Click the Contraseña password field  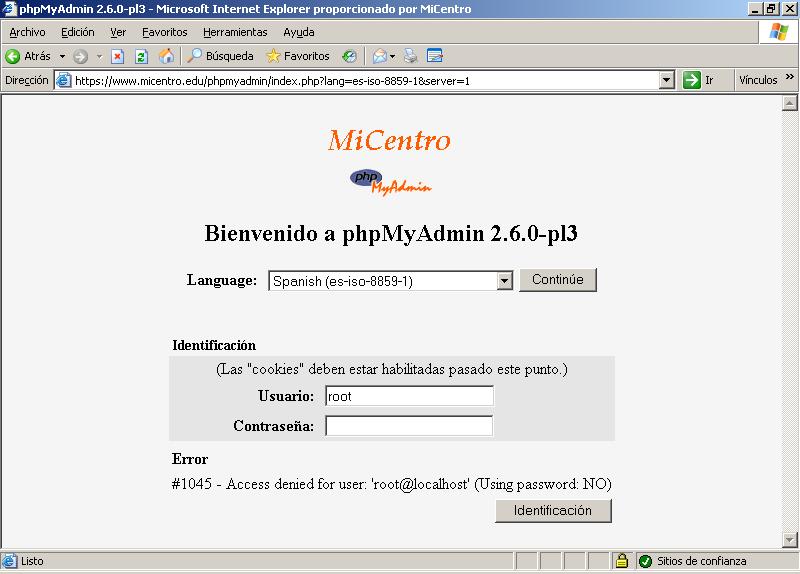click(409, 426)
